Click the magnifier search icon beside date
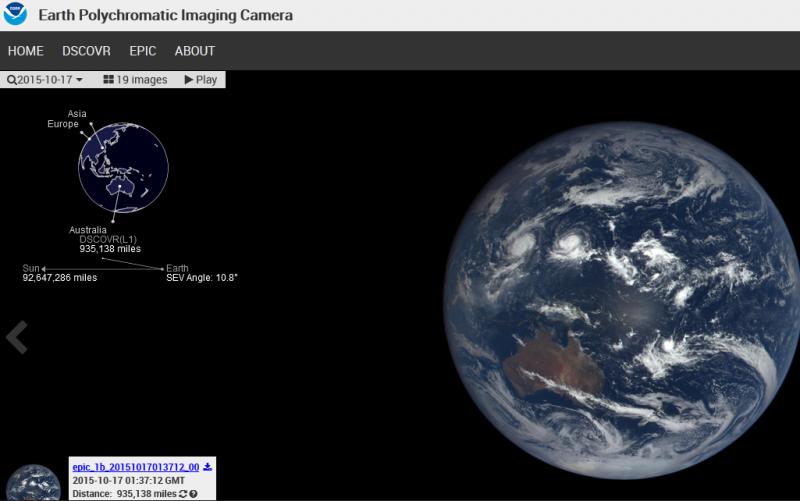 click(x=12, y=80)
